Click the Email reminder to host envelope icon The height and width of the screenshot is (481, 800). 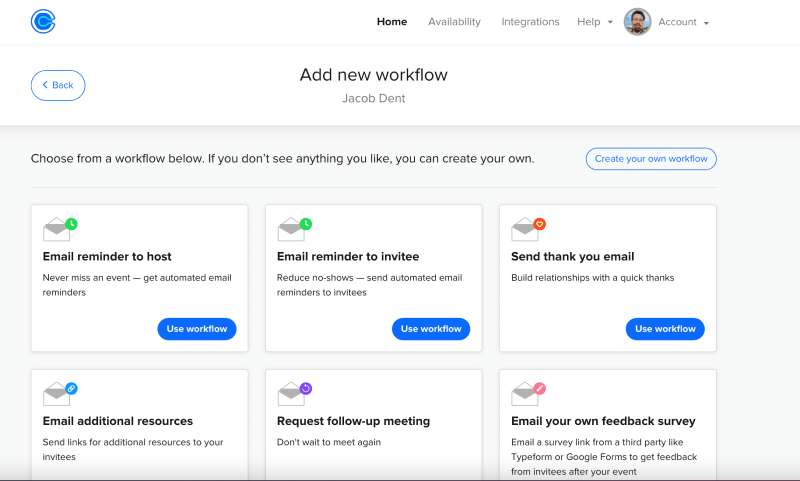(58, 230)
